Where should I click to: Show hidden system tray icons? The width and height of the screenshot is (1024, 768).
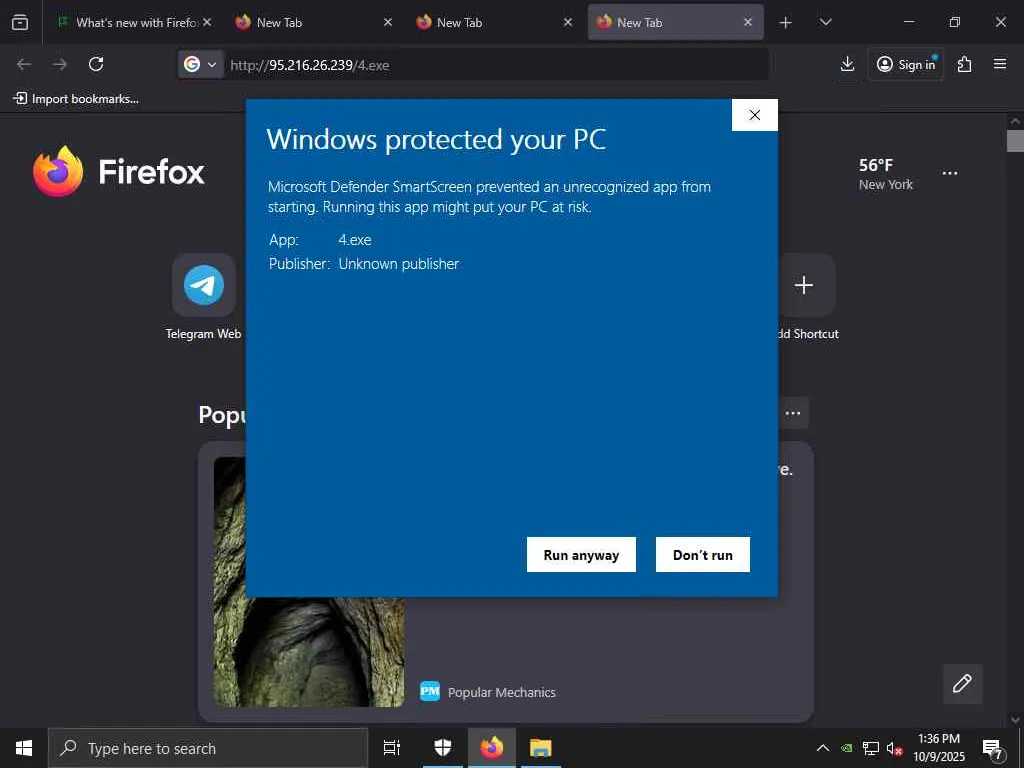tap(823, 748)
